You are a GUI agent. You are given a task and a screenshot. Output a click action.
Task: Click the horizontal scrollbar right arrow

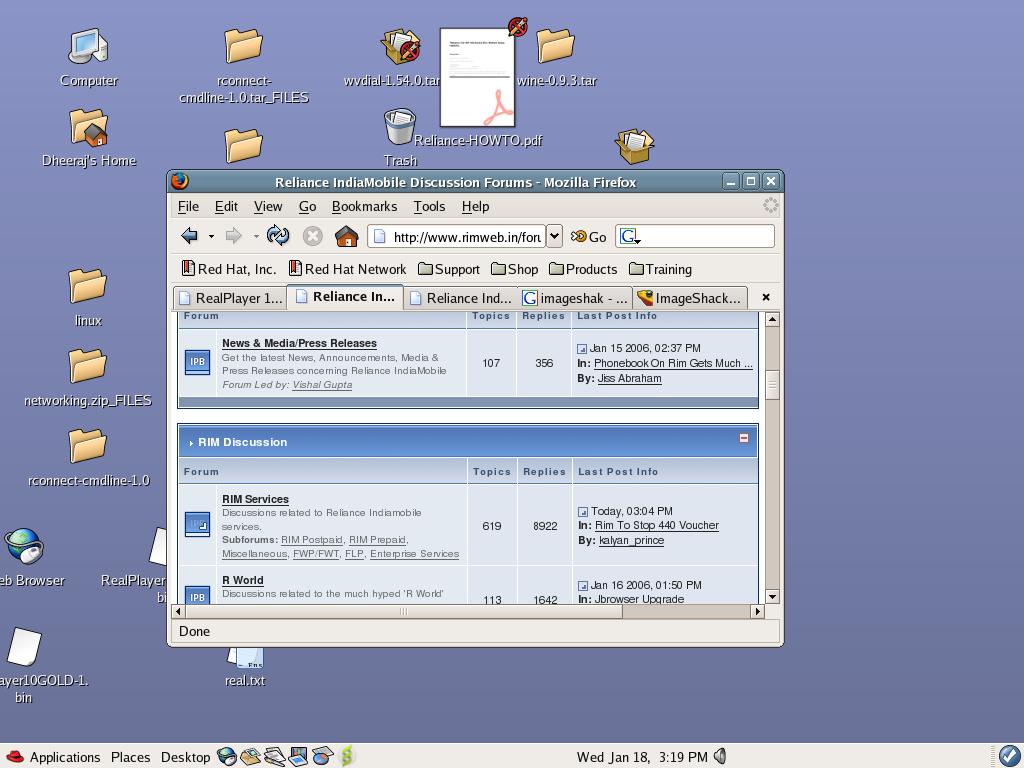[x=757, y=611]
